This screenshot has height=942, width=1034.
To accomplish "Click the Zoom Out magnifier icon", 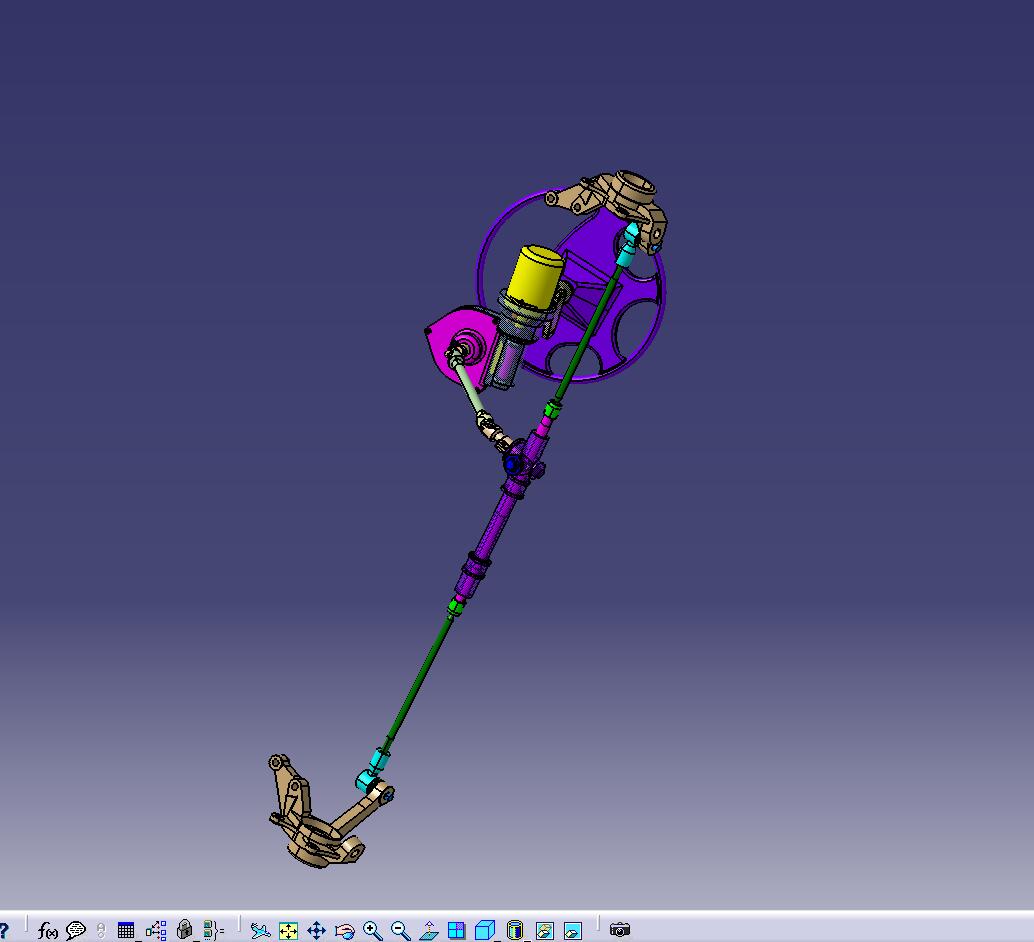I will (399, 930).
